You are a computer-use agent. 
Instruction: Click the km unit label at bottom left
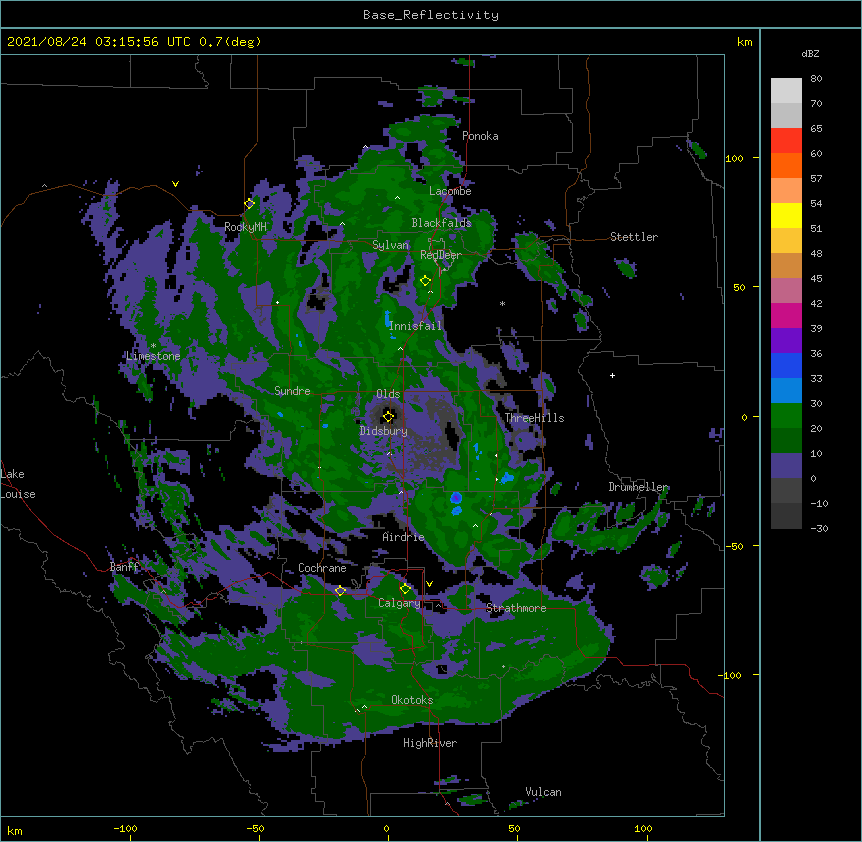click(15, 831)
